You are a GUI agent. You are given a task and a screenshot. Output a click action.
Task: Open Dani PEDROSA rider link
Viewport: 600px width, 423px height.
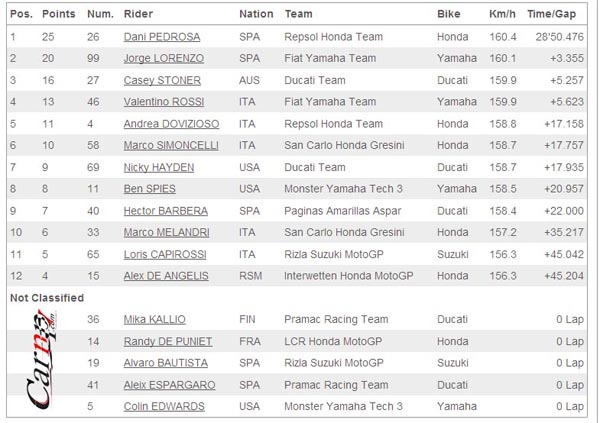[x=161, y=37]
